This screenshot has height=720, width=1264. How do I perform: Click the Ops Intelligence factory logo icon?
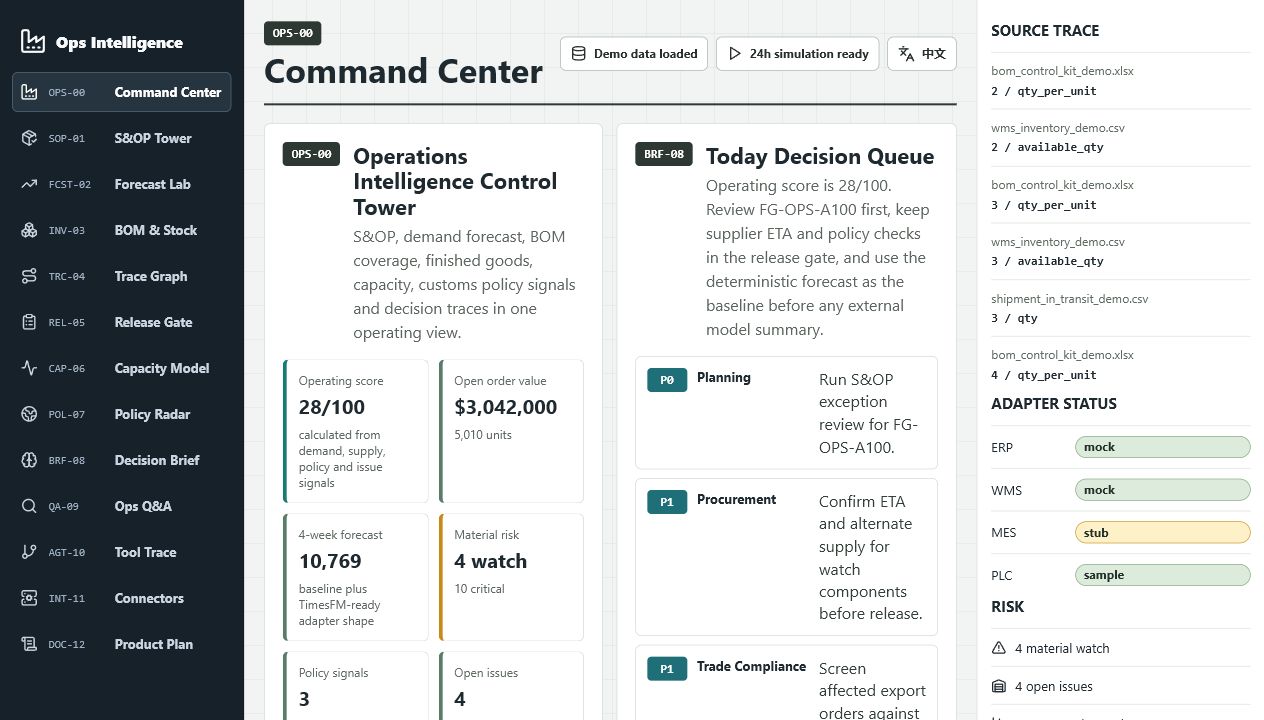(33, 41)
